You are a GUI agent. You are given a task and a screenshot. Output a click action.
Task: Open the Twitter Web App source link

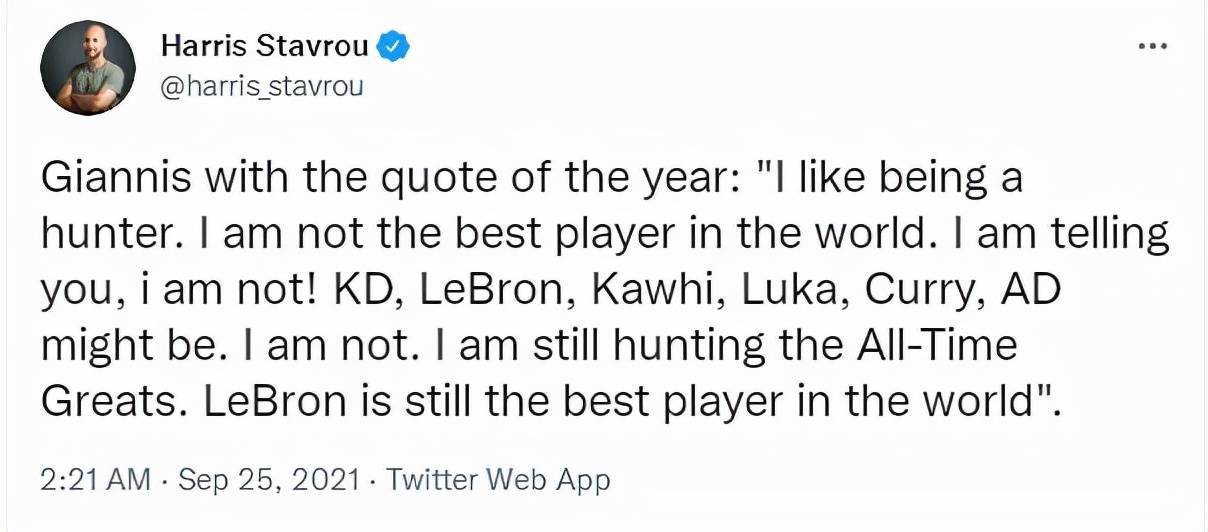pyautogui.click(x=497, y=480)
